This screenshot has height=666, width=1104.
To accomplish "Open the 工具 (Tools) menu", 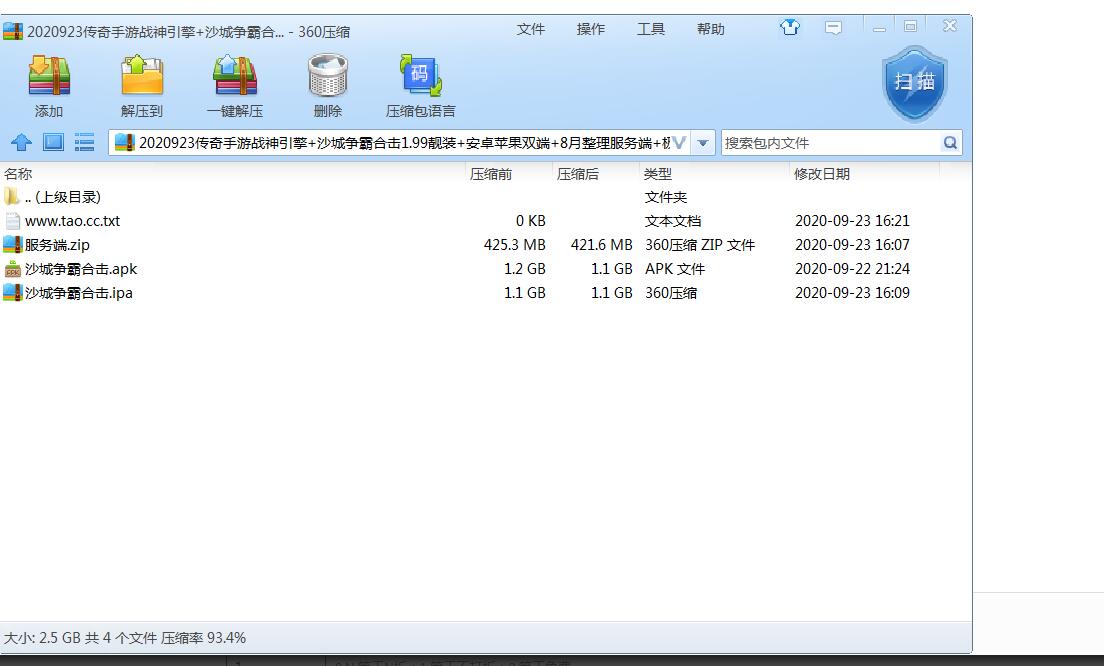I will (x=650, y=29).
